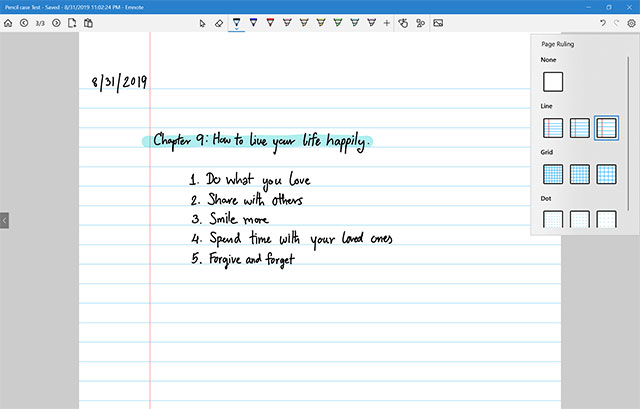Click the paste clipboard icon
This screenshot has width=640, height=409.
[x=89, y=22]
